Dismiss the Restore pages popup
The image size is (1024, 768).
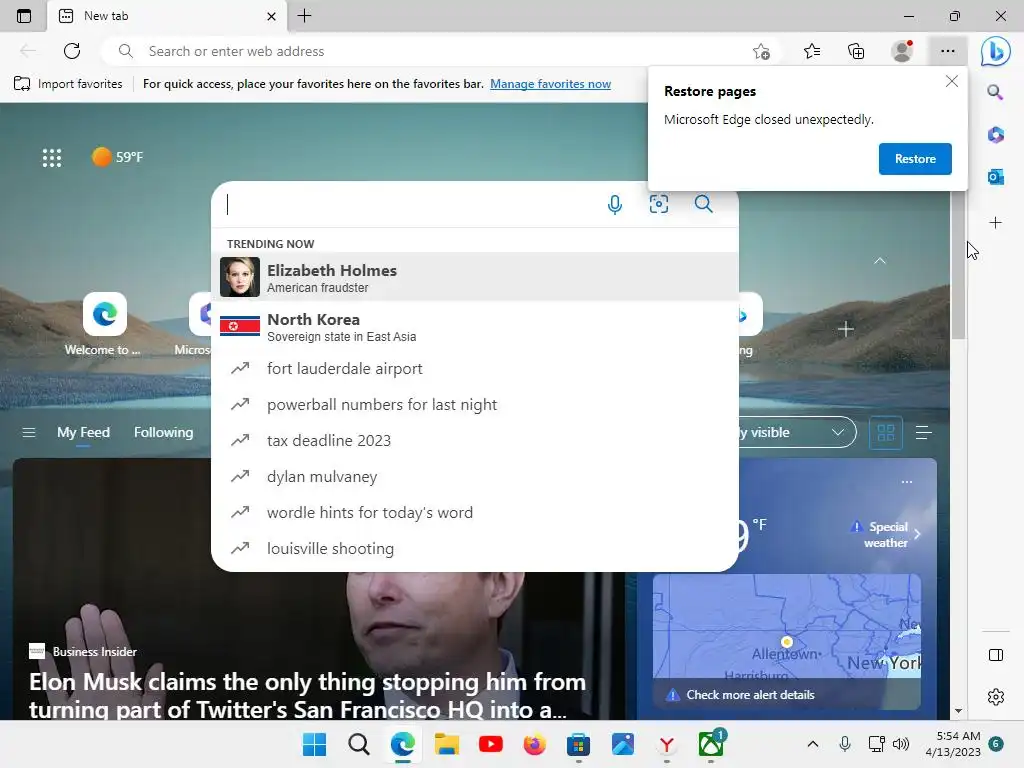952,81
